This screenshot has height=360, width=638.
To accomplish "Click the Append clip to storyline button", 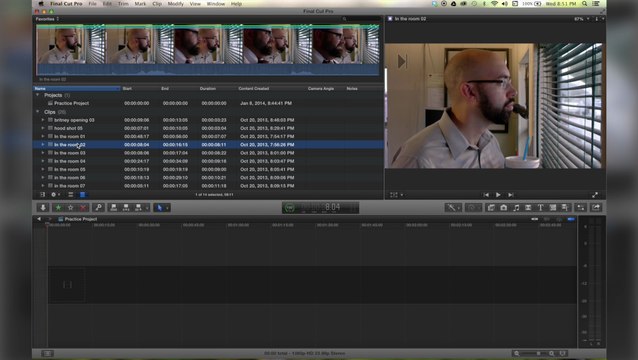I will 138,207.
